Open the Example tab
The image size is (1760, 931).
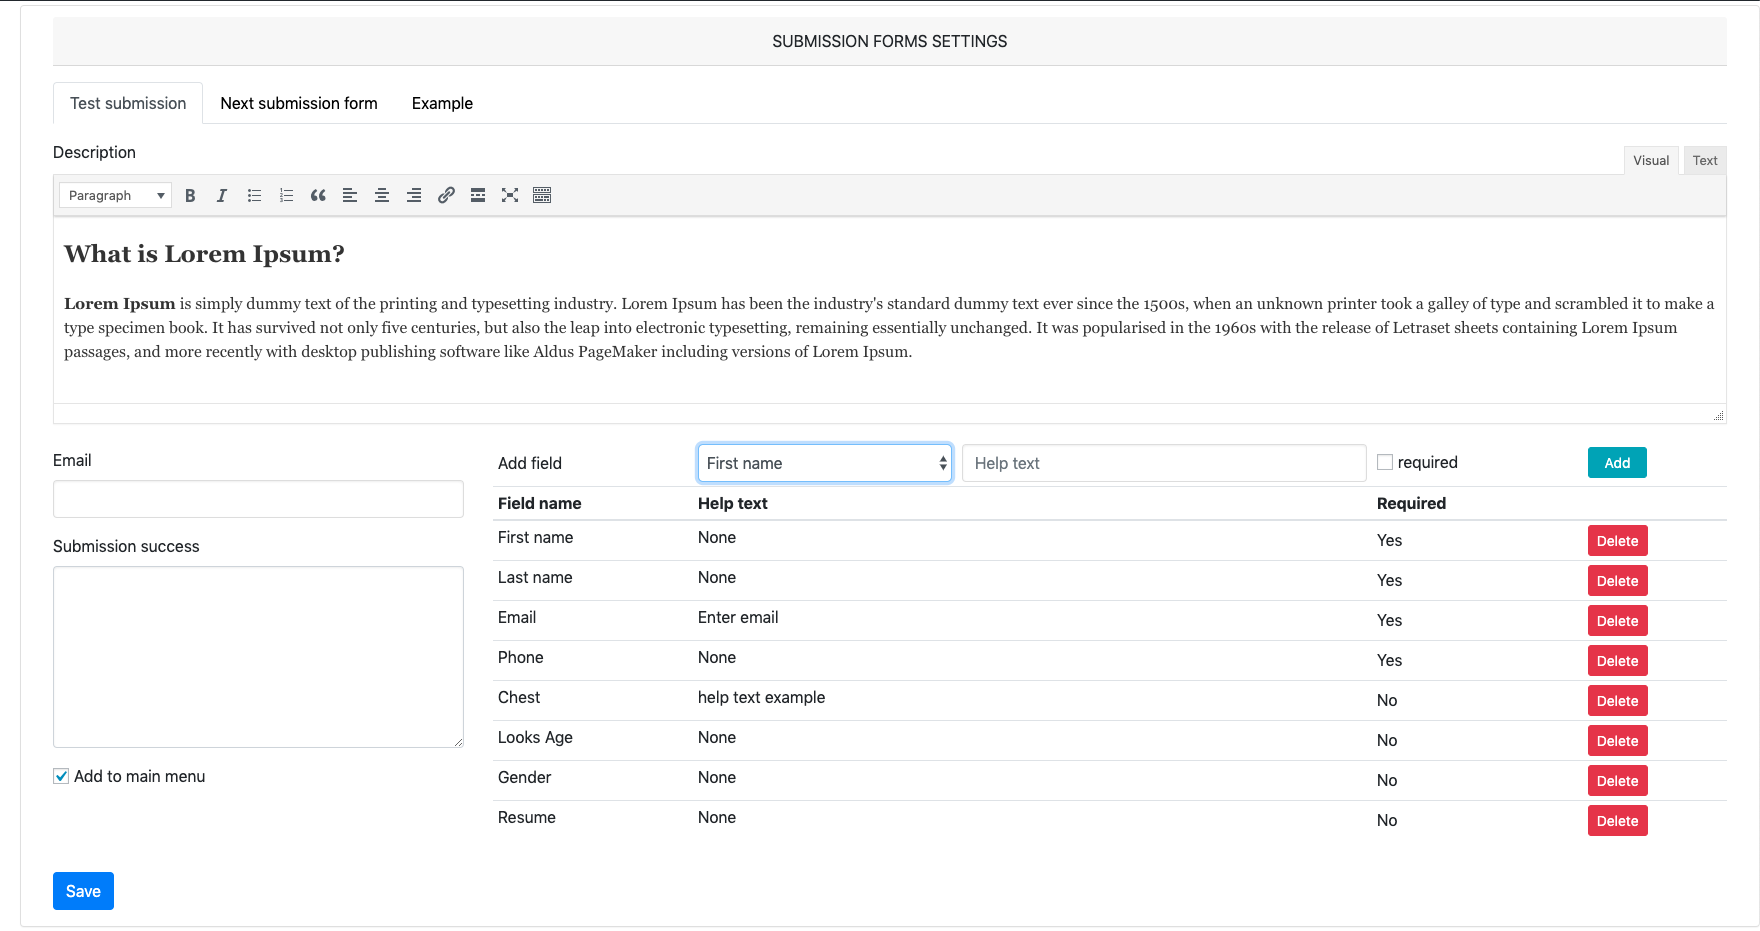[442, 103]
